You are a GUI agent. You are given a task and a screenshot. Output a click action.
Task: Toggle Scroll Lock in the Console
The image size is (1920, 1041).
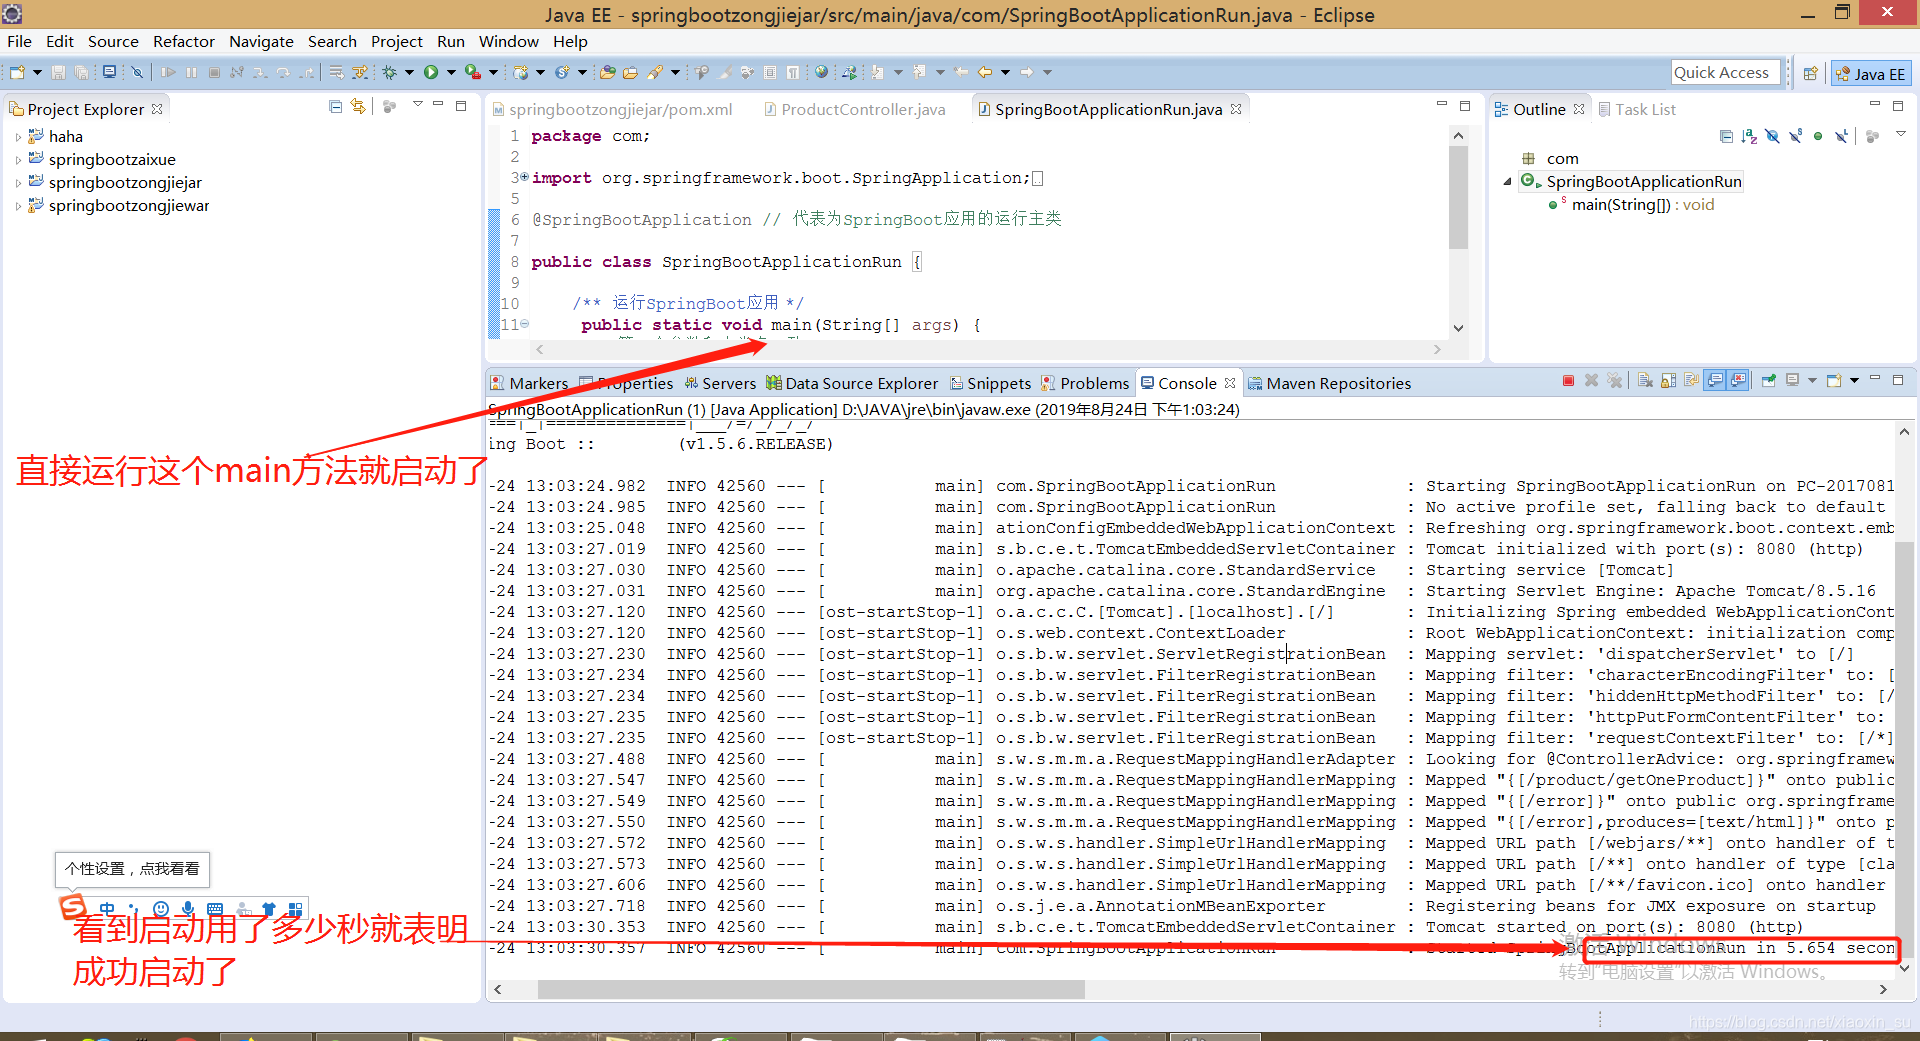click(x=1668, y=381)
